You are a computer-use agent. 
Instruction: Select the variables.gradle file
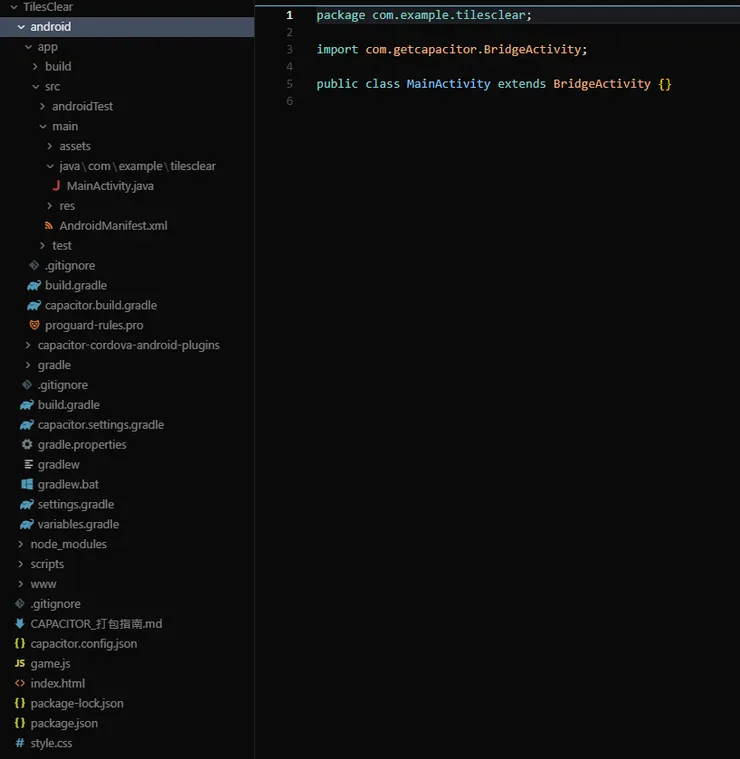coord(78,524)
